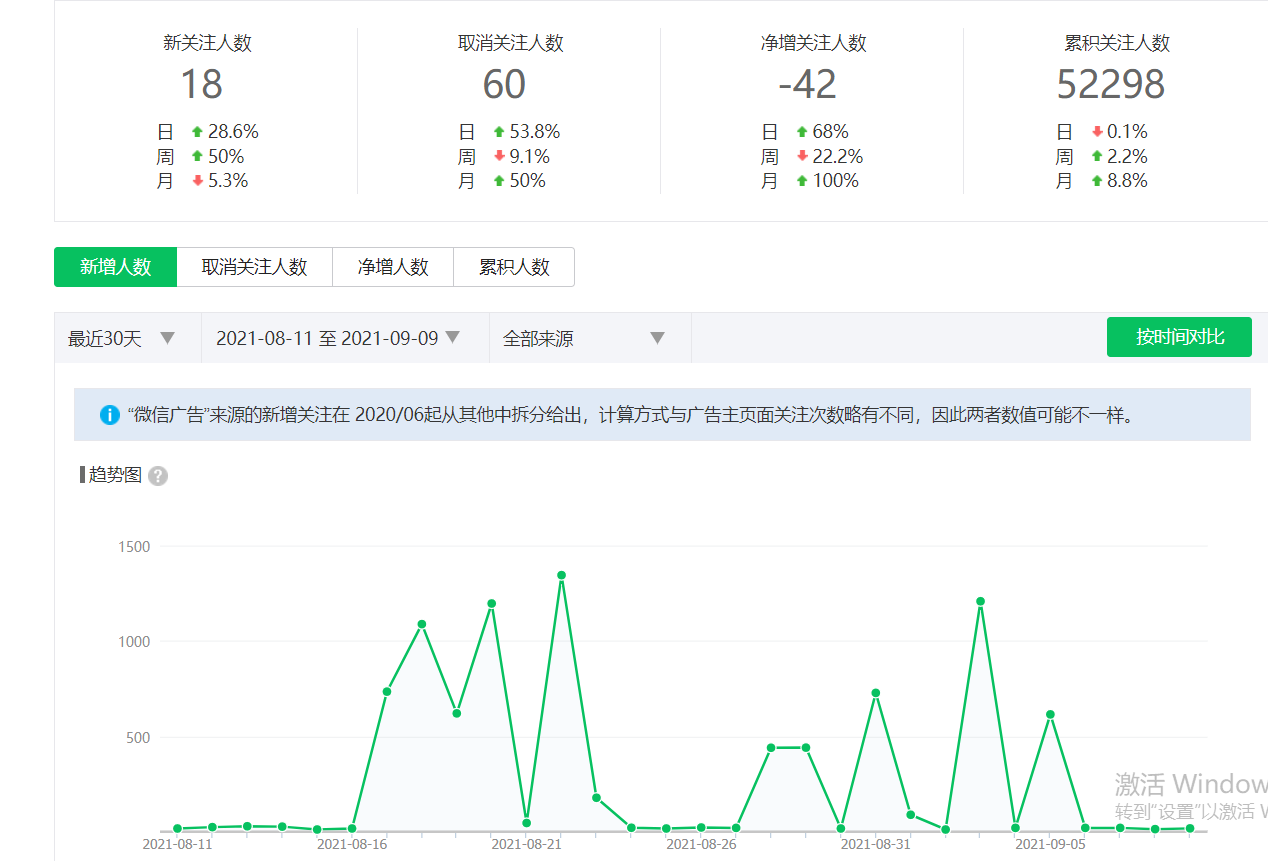Select the 新增人数 tab
Image resolution: width=1268 pixels, height=861 pixels.
coord(116,267)
